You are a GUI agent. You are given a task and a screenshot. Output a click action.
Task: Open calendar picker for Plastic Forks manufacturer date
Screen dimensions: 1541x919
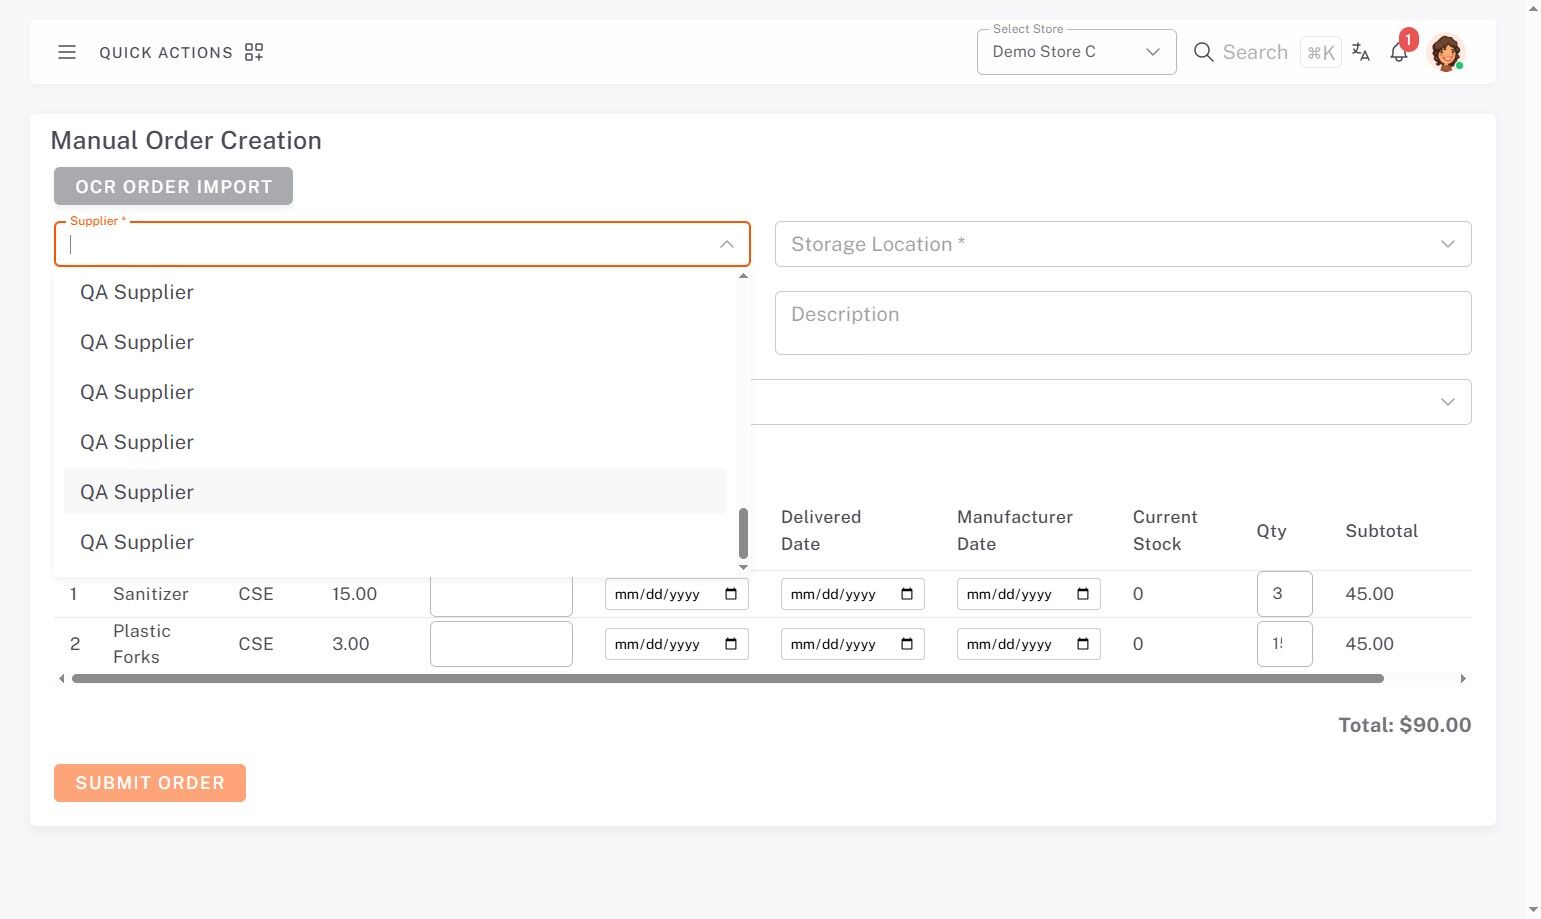(1083, 644)
